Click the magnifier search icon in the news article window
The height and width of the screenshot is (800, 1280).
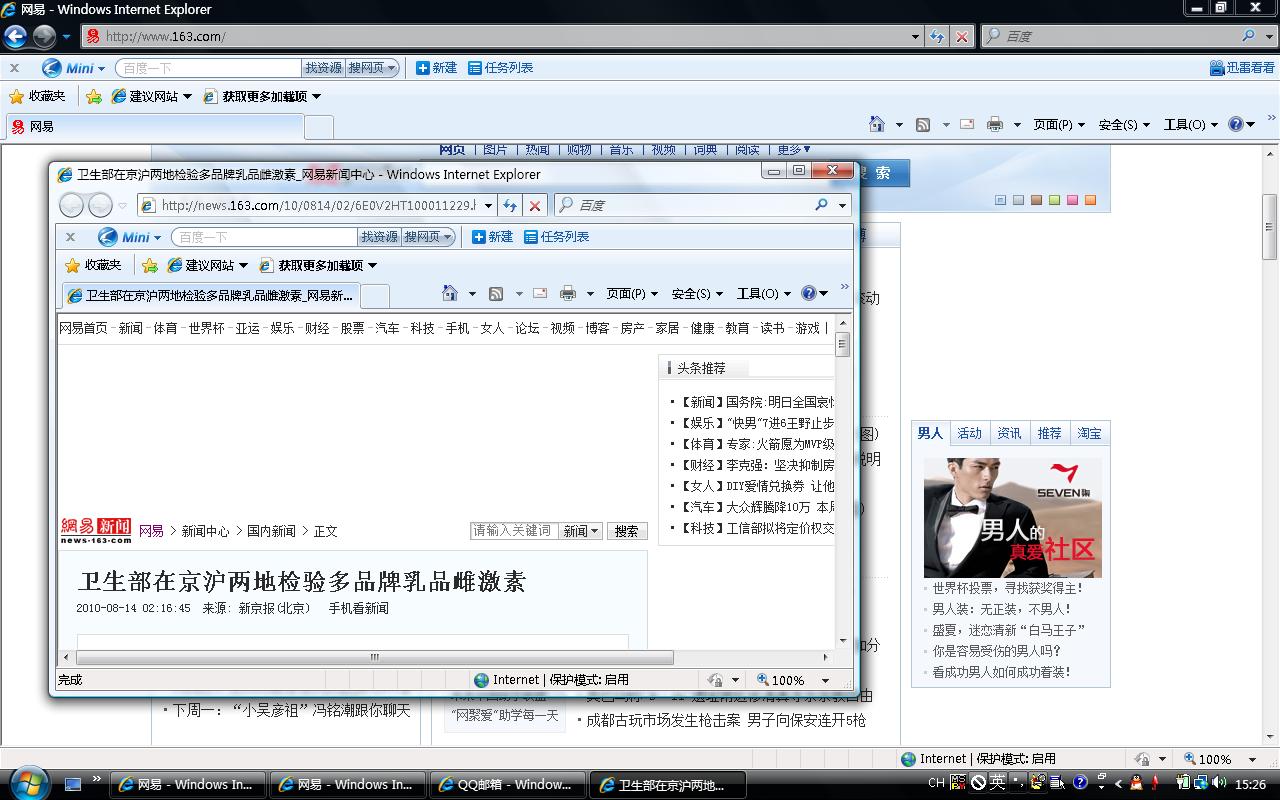point(821,205)
